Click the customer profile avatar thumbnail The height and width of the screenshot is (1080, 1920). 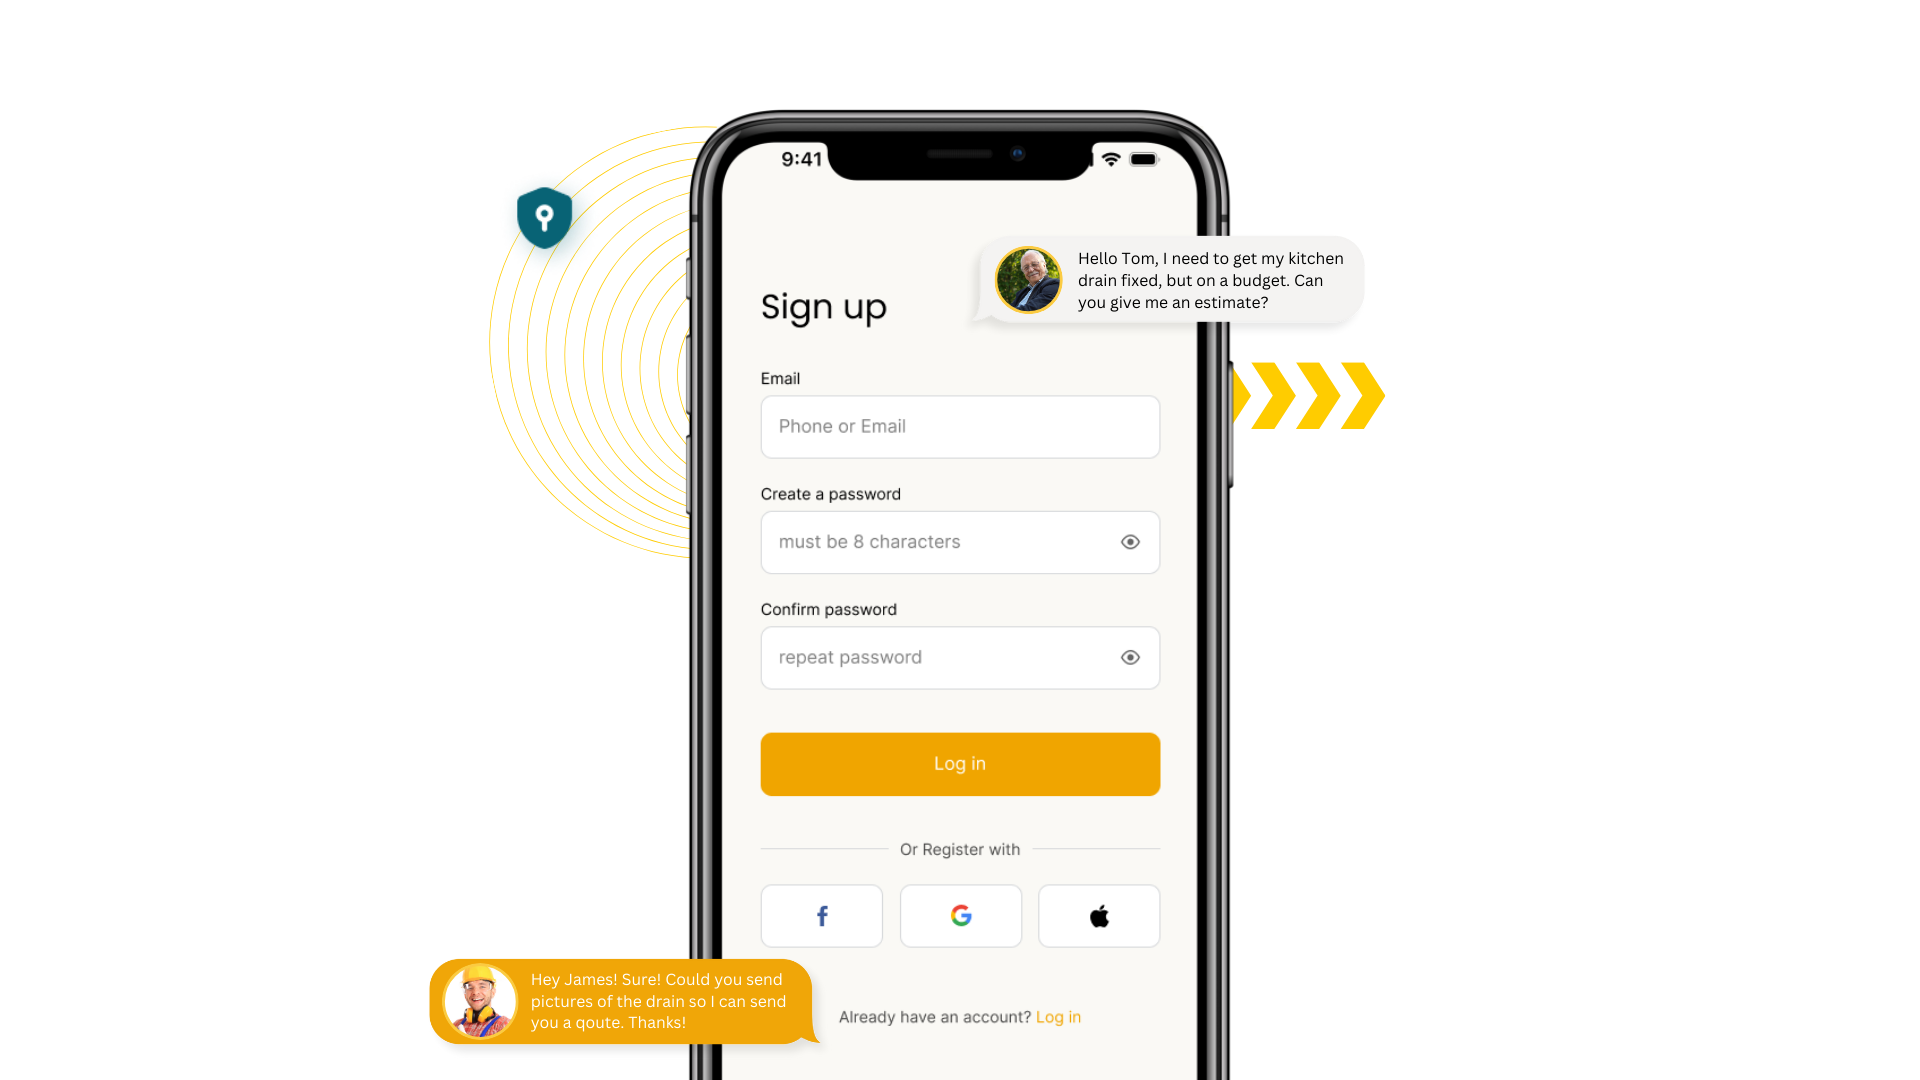(1029, 280)
